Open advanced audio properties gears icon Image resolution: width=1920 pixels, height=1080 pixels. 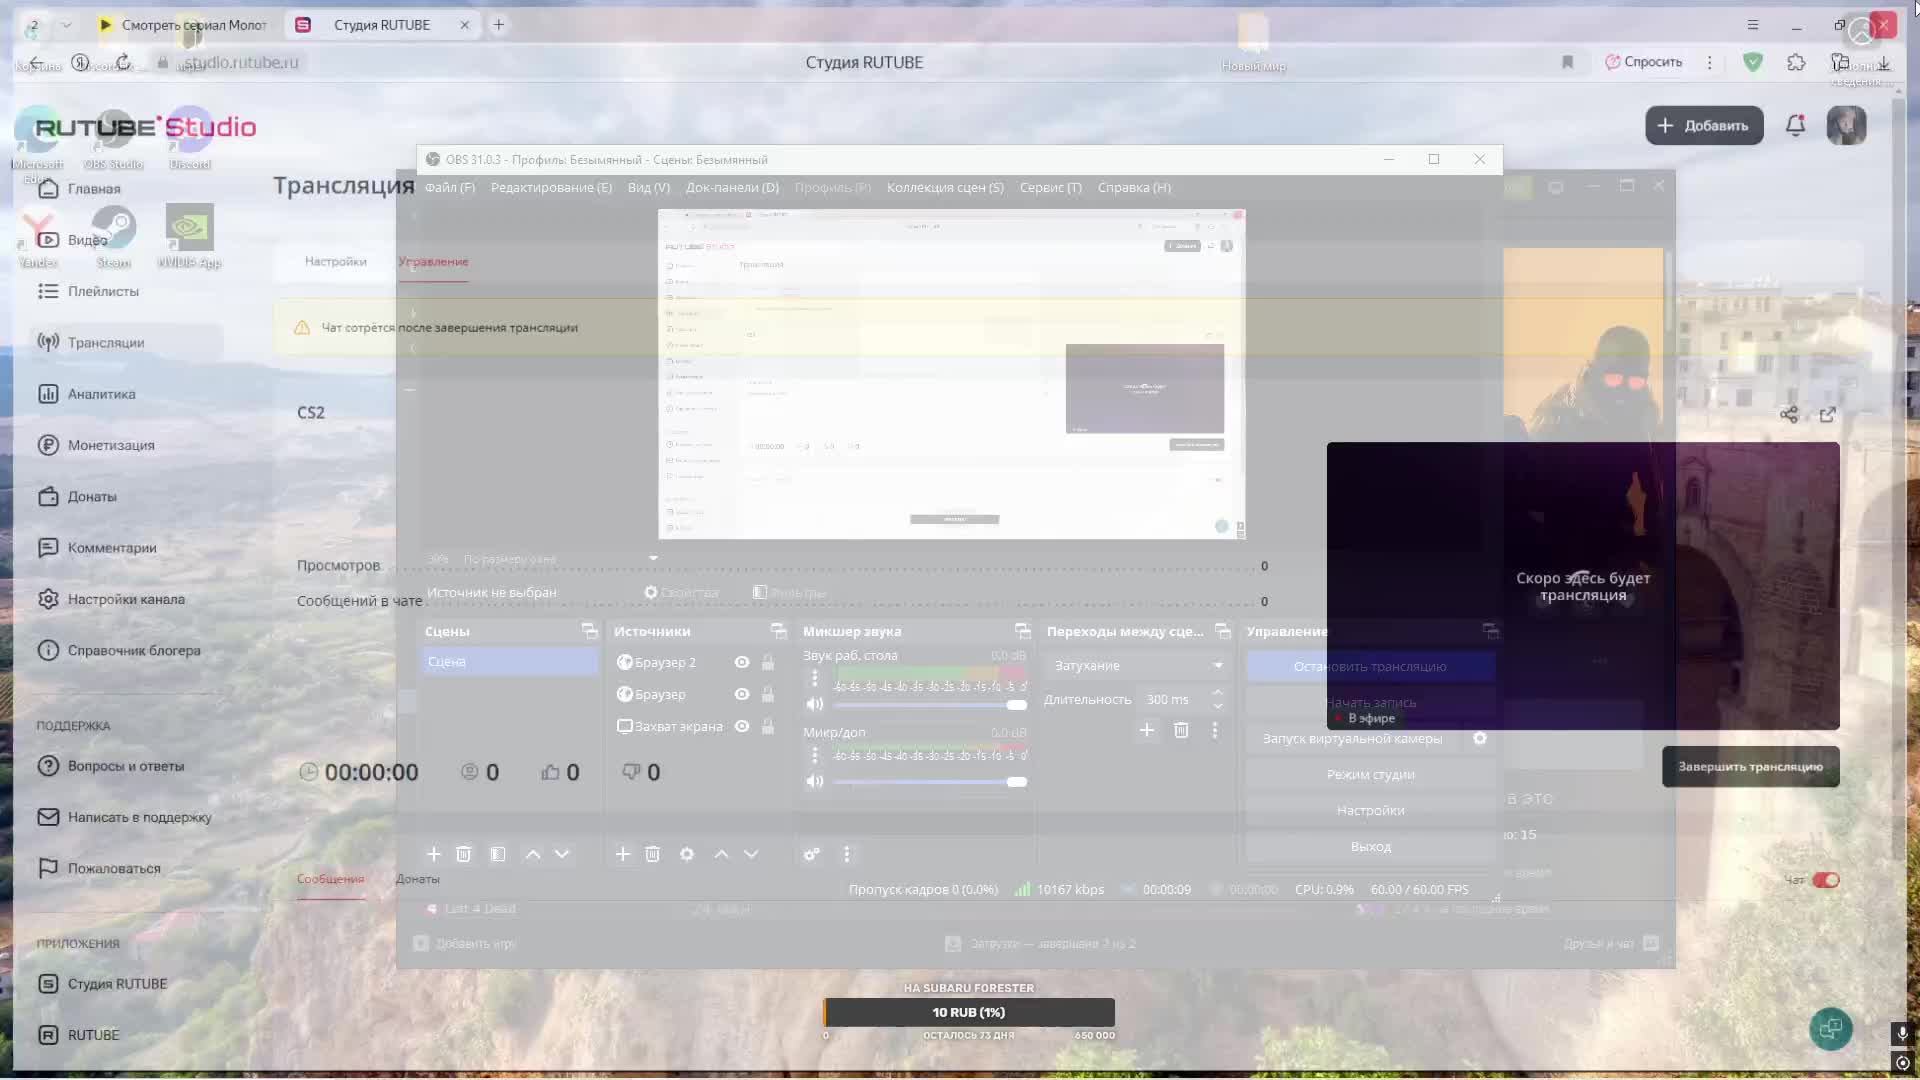(x=811, y=854)
